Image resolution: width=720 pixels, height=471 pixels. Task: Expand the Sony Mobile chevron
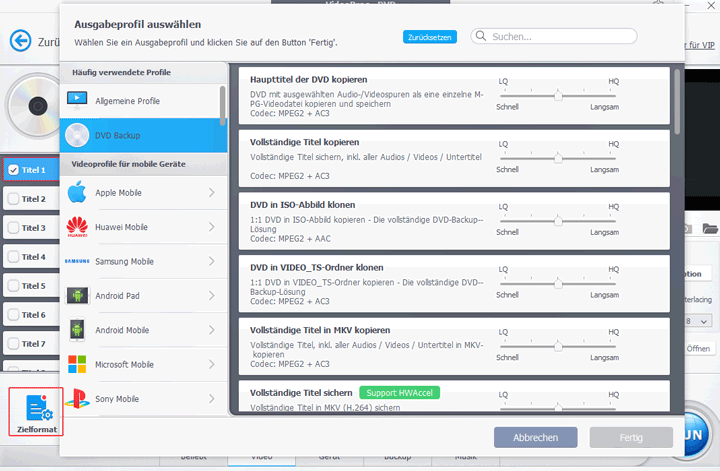point(212,398)
